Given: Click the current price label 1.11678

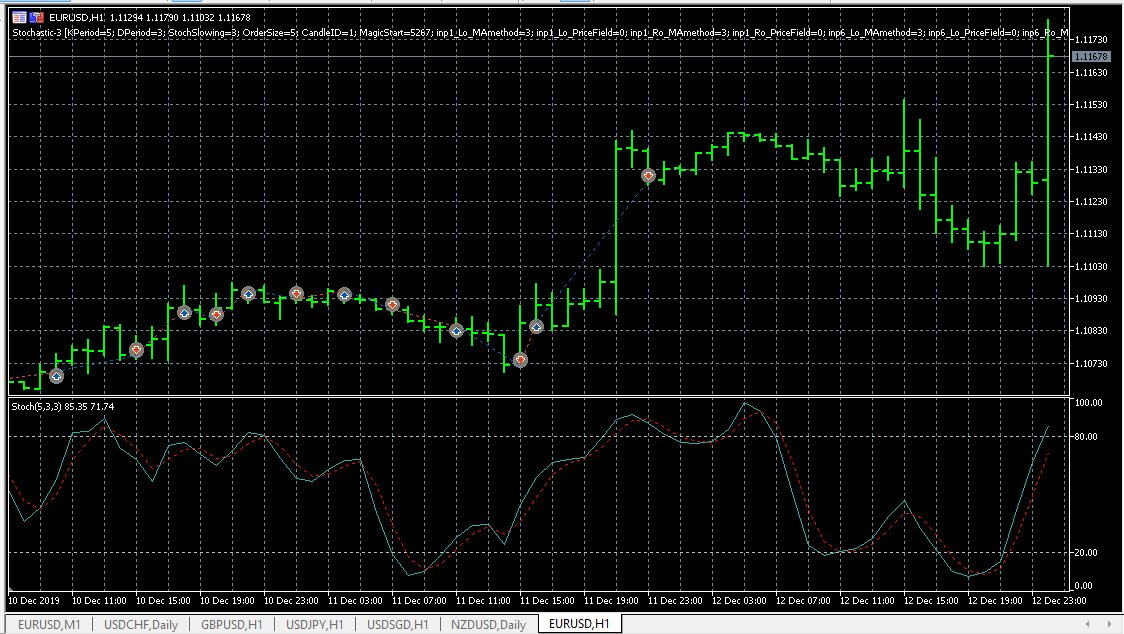Looking at the screenshot, I should [x=1091, y=57].
